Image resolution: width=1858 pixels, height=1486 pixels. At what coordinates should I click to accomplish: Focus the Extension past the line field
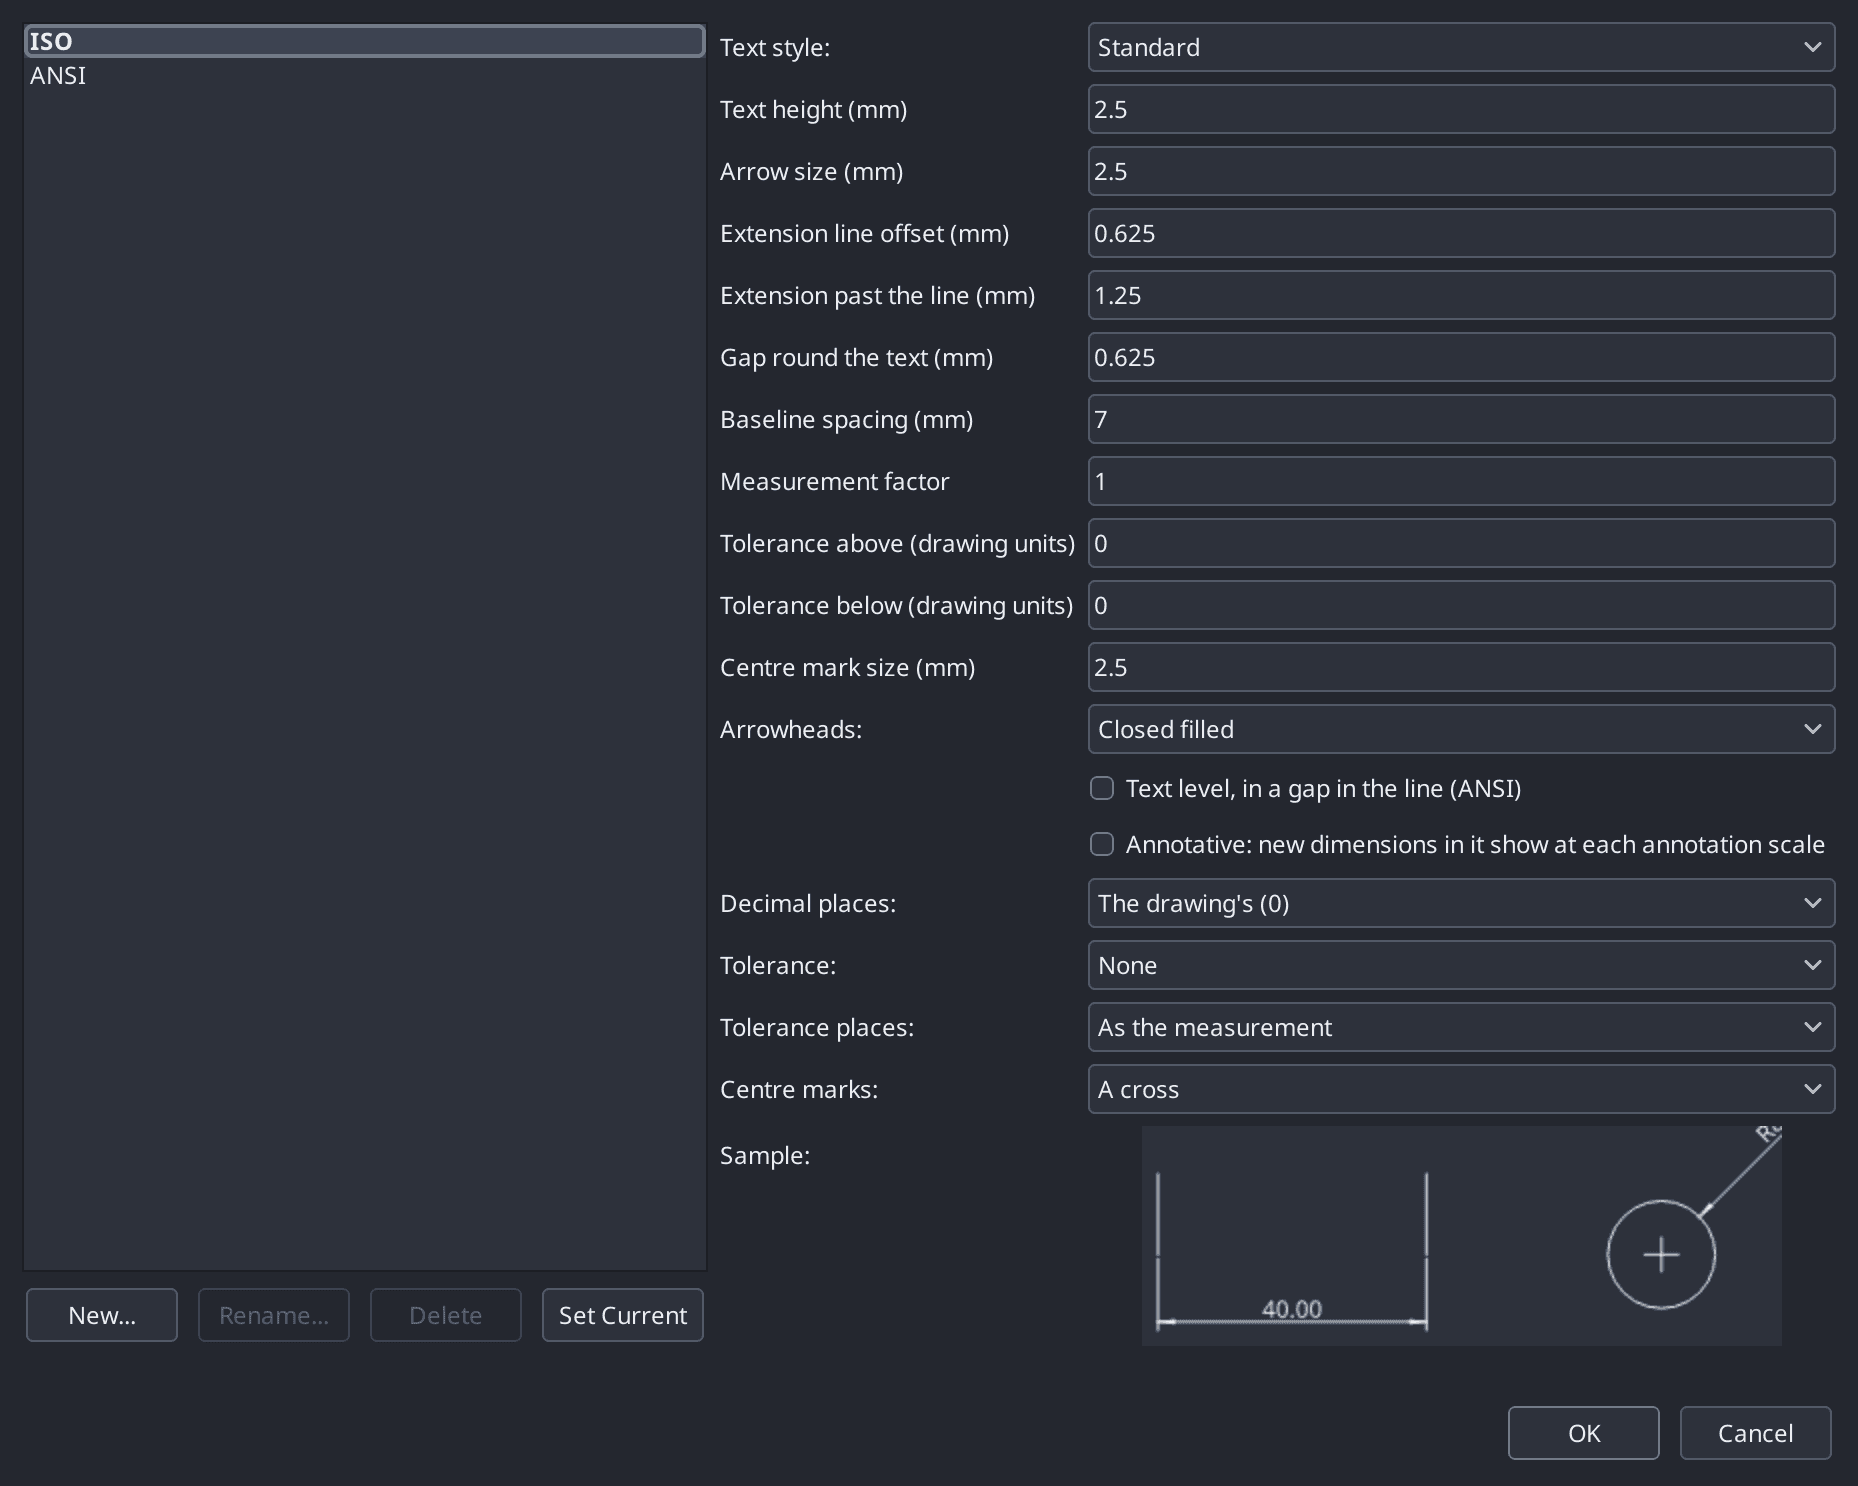tap(1461, 295)
